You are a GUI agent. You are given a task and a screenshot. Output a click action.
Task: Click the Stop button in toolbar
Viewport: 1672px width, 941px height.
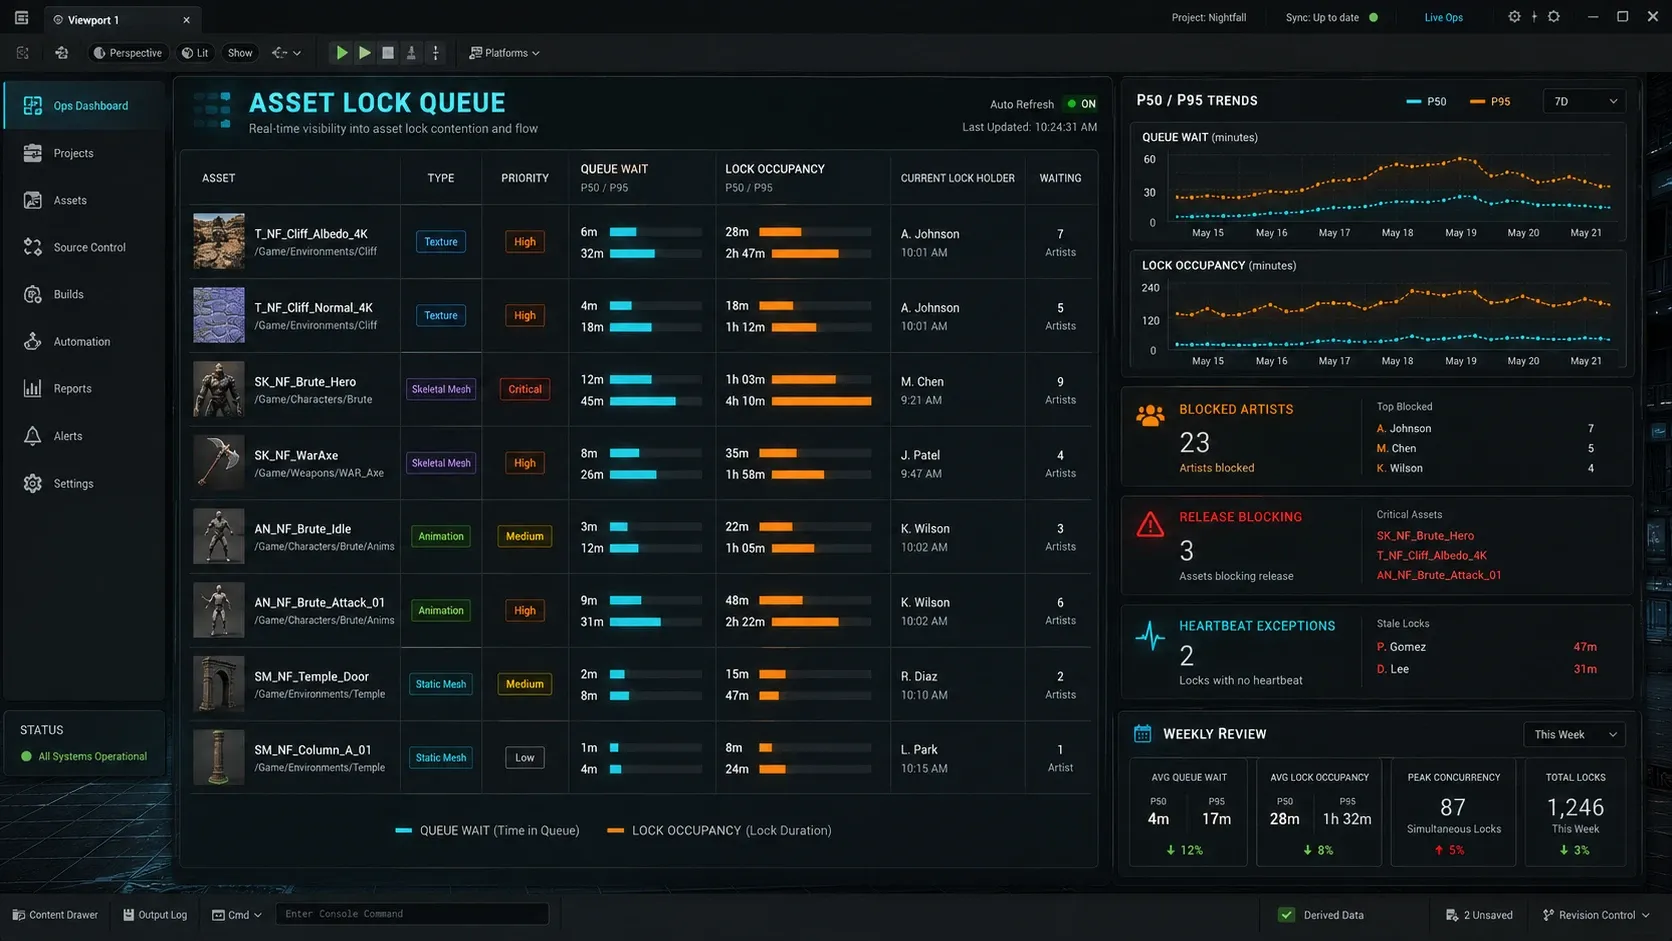point(388,53)
